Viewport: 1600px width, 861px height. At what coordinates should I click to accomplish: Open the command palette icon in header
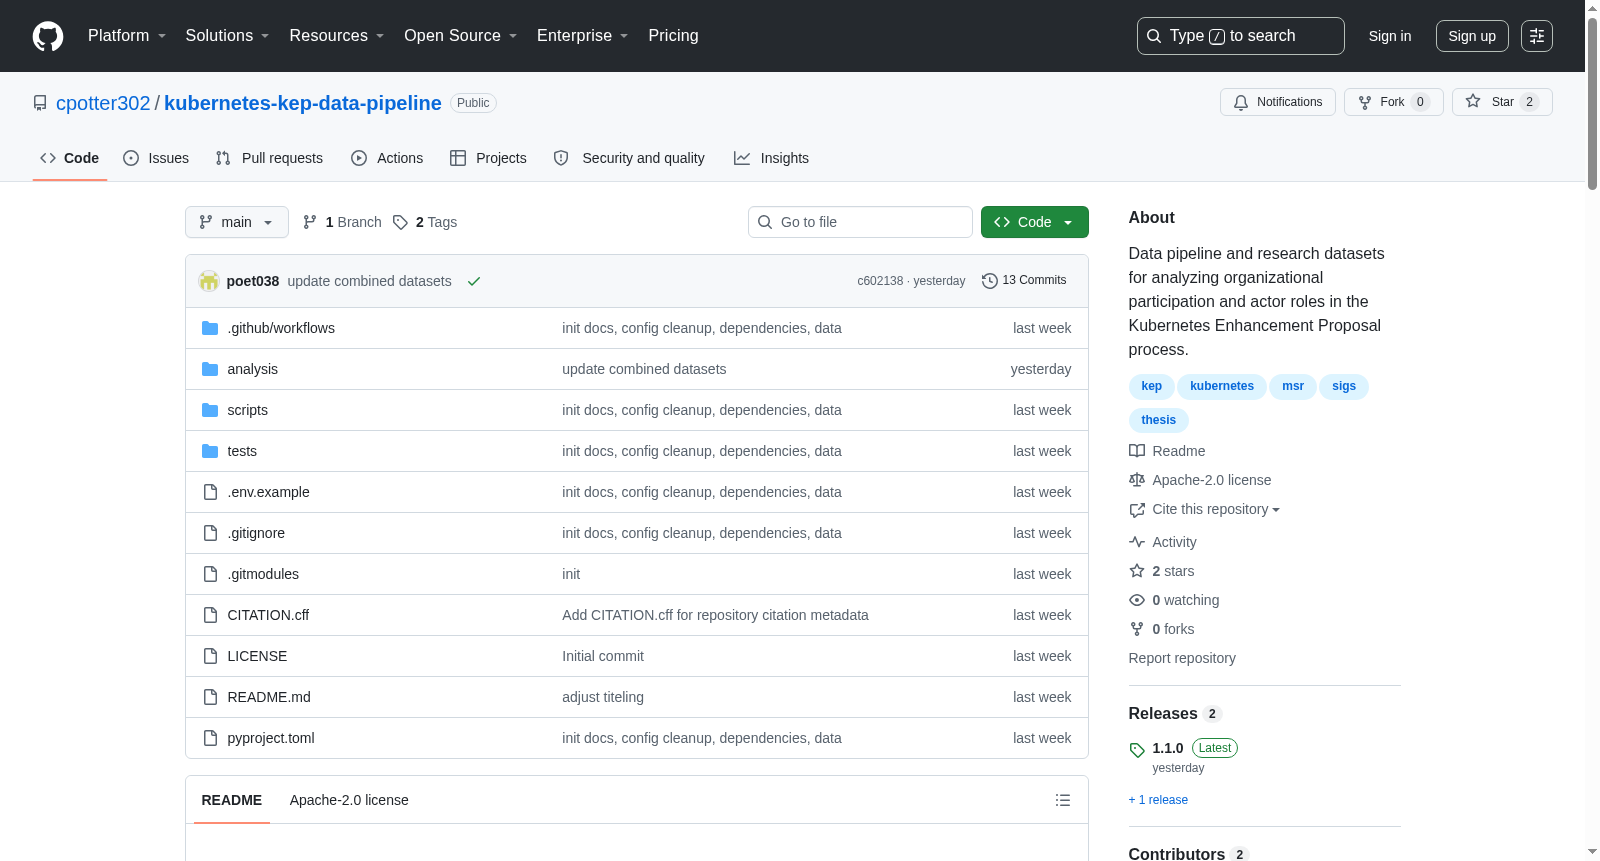point(1537,36)
